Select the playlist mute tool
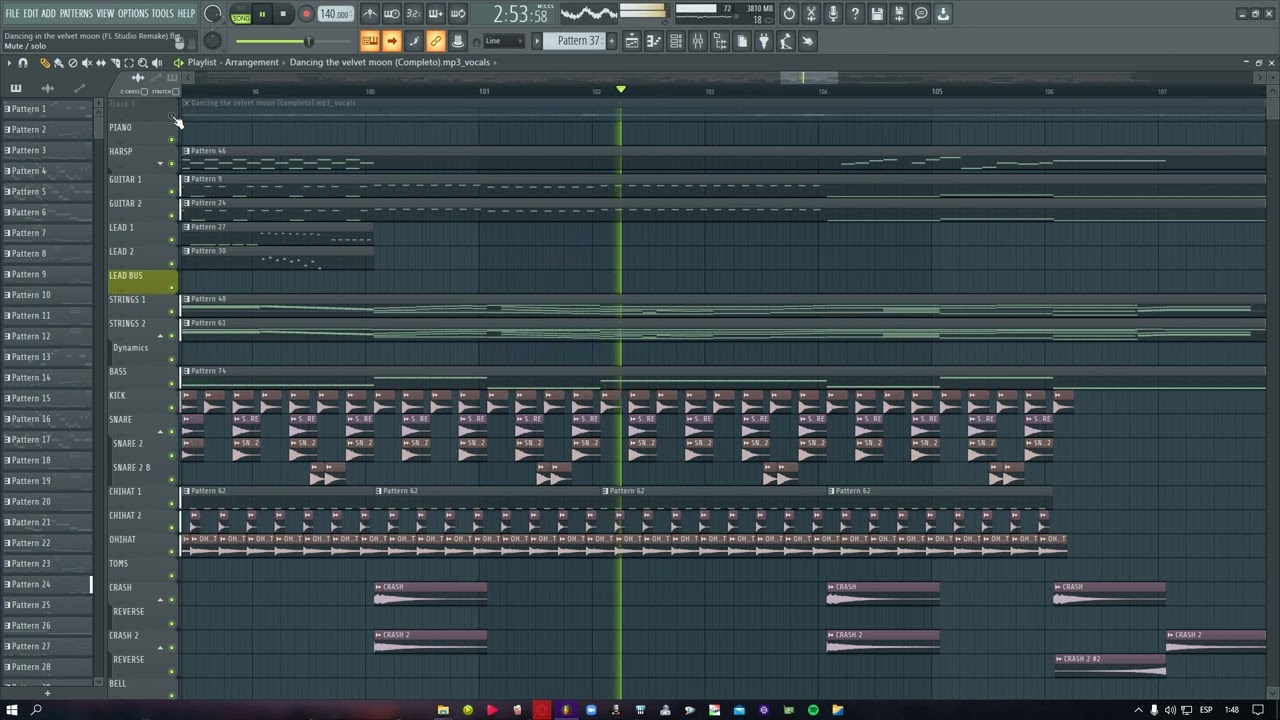This screenshot has width=1280, height=720. 86,63
